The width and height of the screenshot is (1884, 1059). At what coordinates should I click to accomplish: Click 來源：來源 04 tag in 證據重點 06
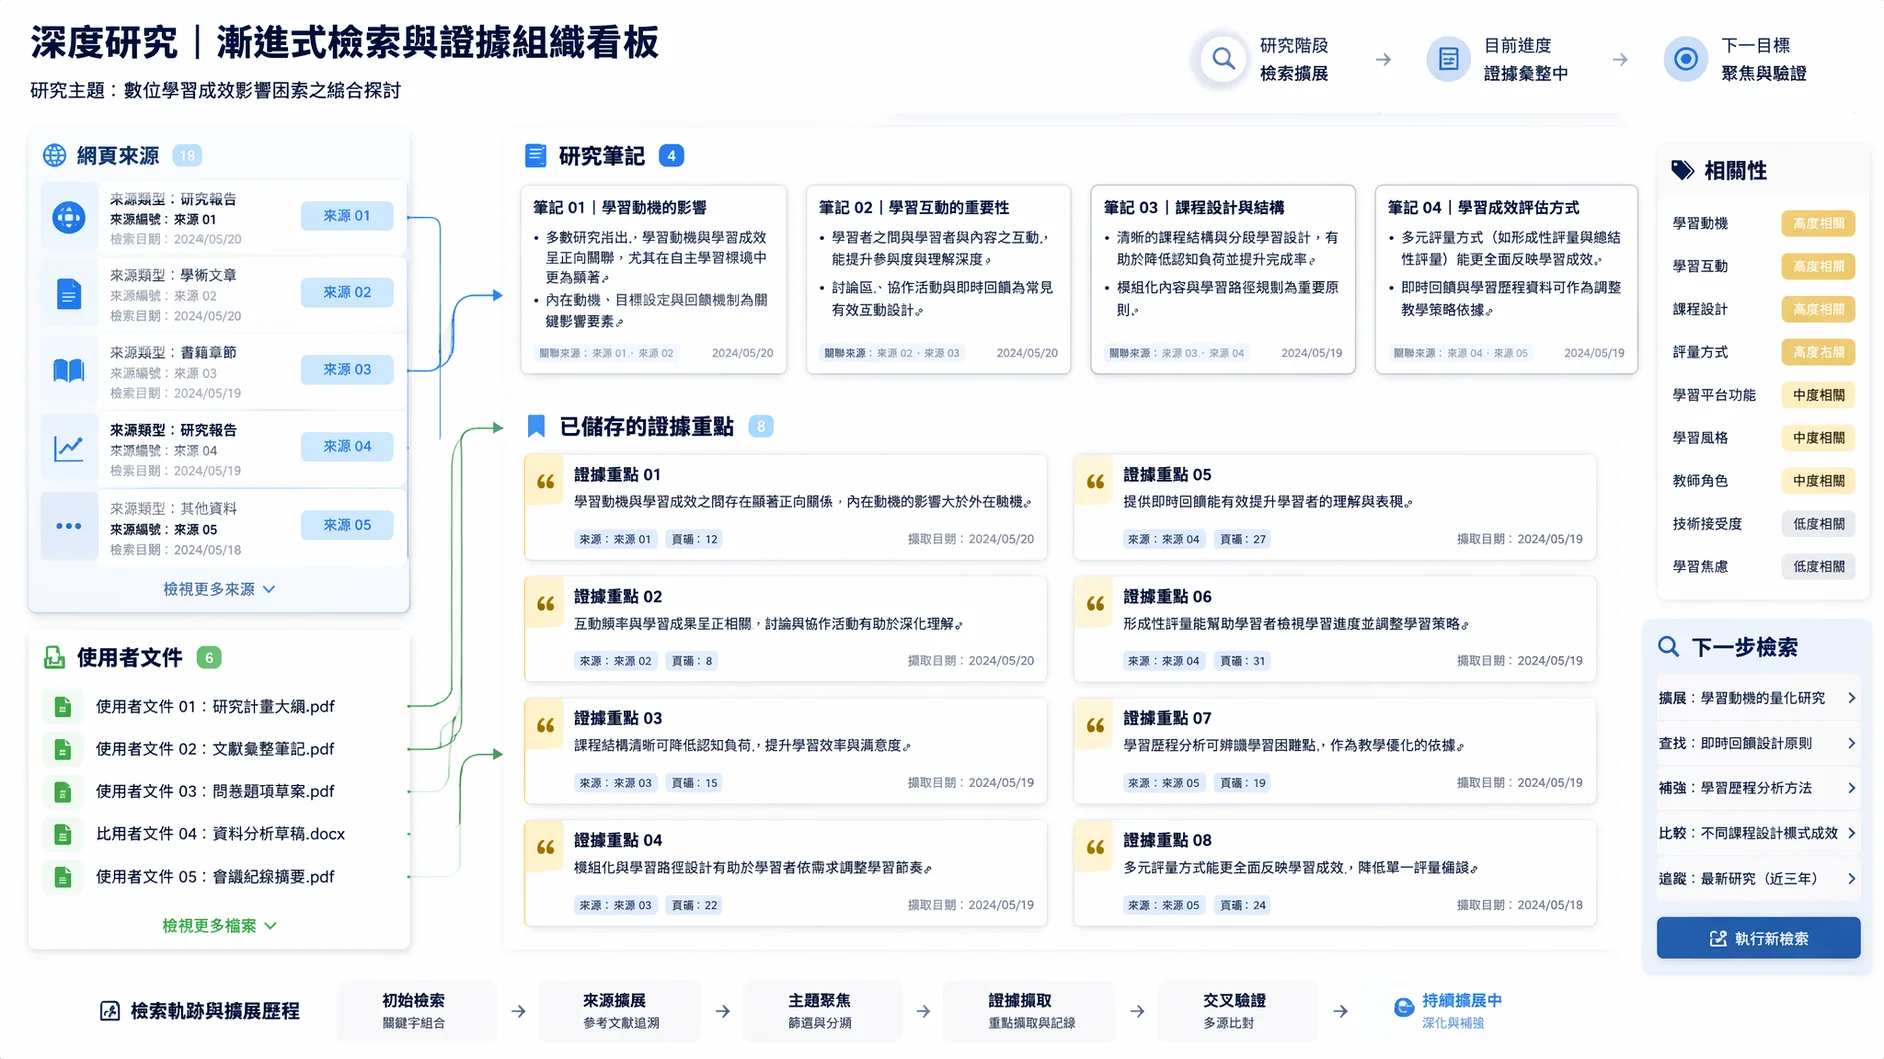click(1163, 661)
